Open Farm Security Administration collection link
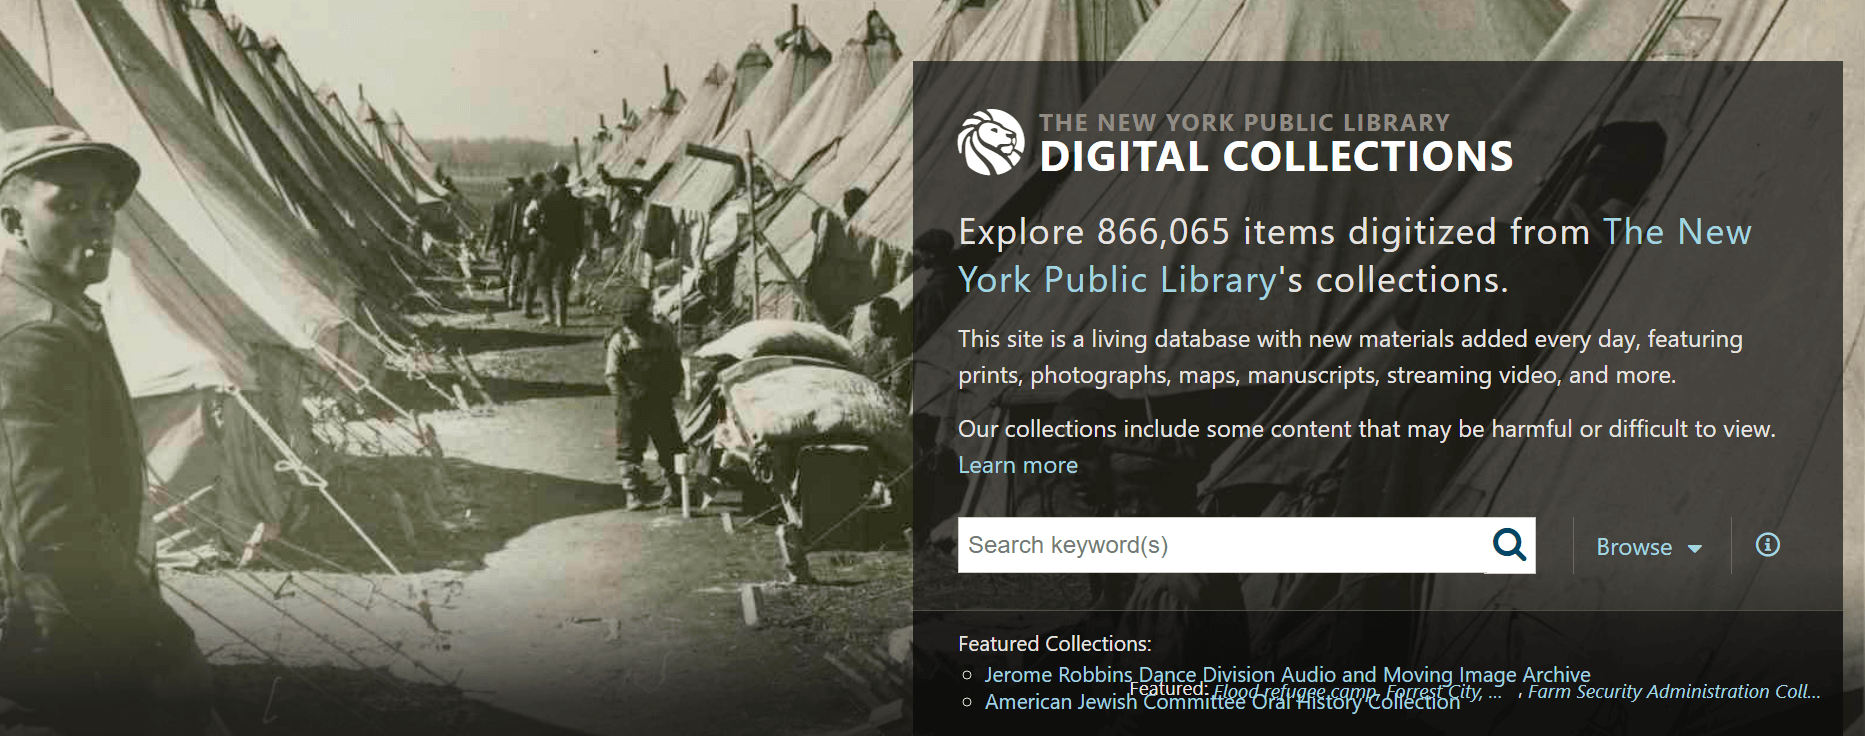This screenshot has width=1865, height=736. point(1674,692)
